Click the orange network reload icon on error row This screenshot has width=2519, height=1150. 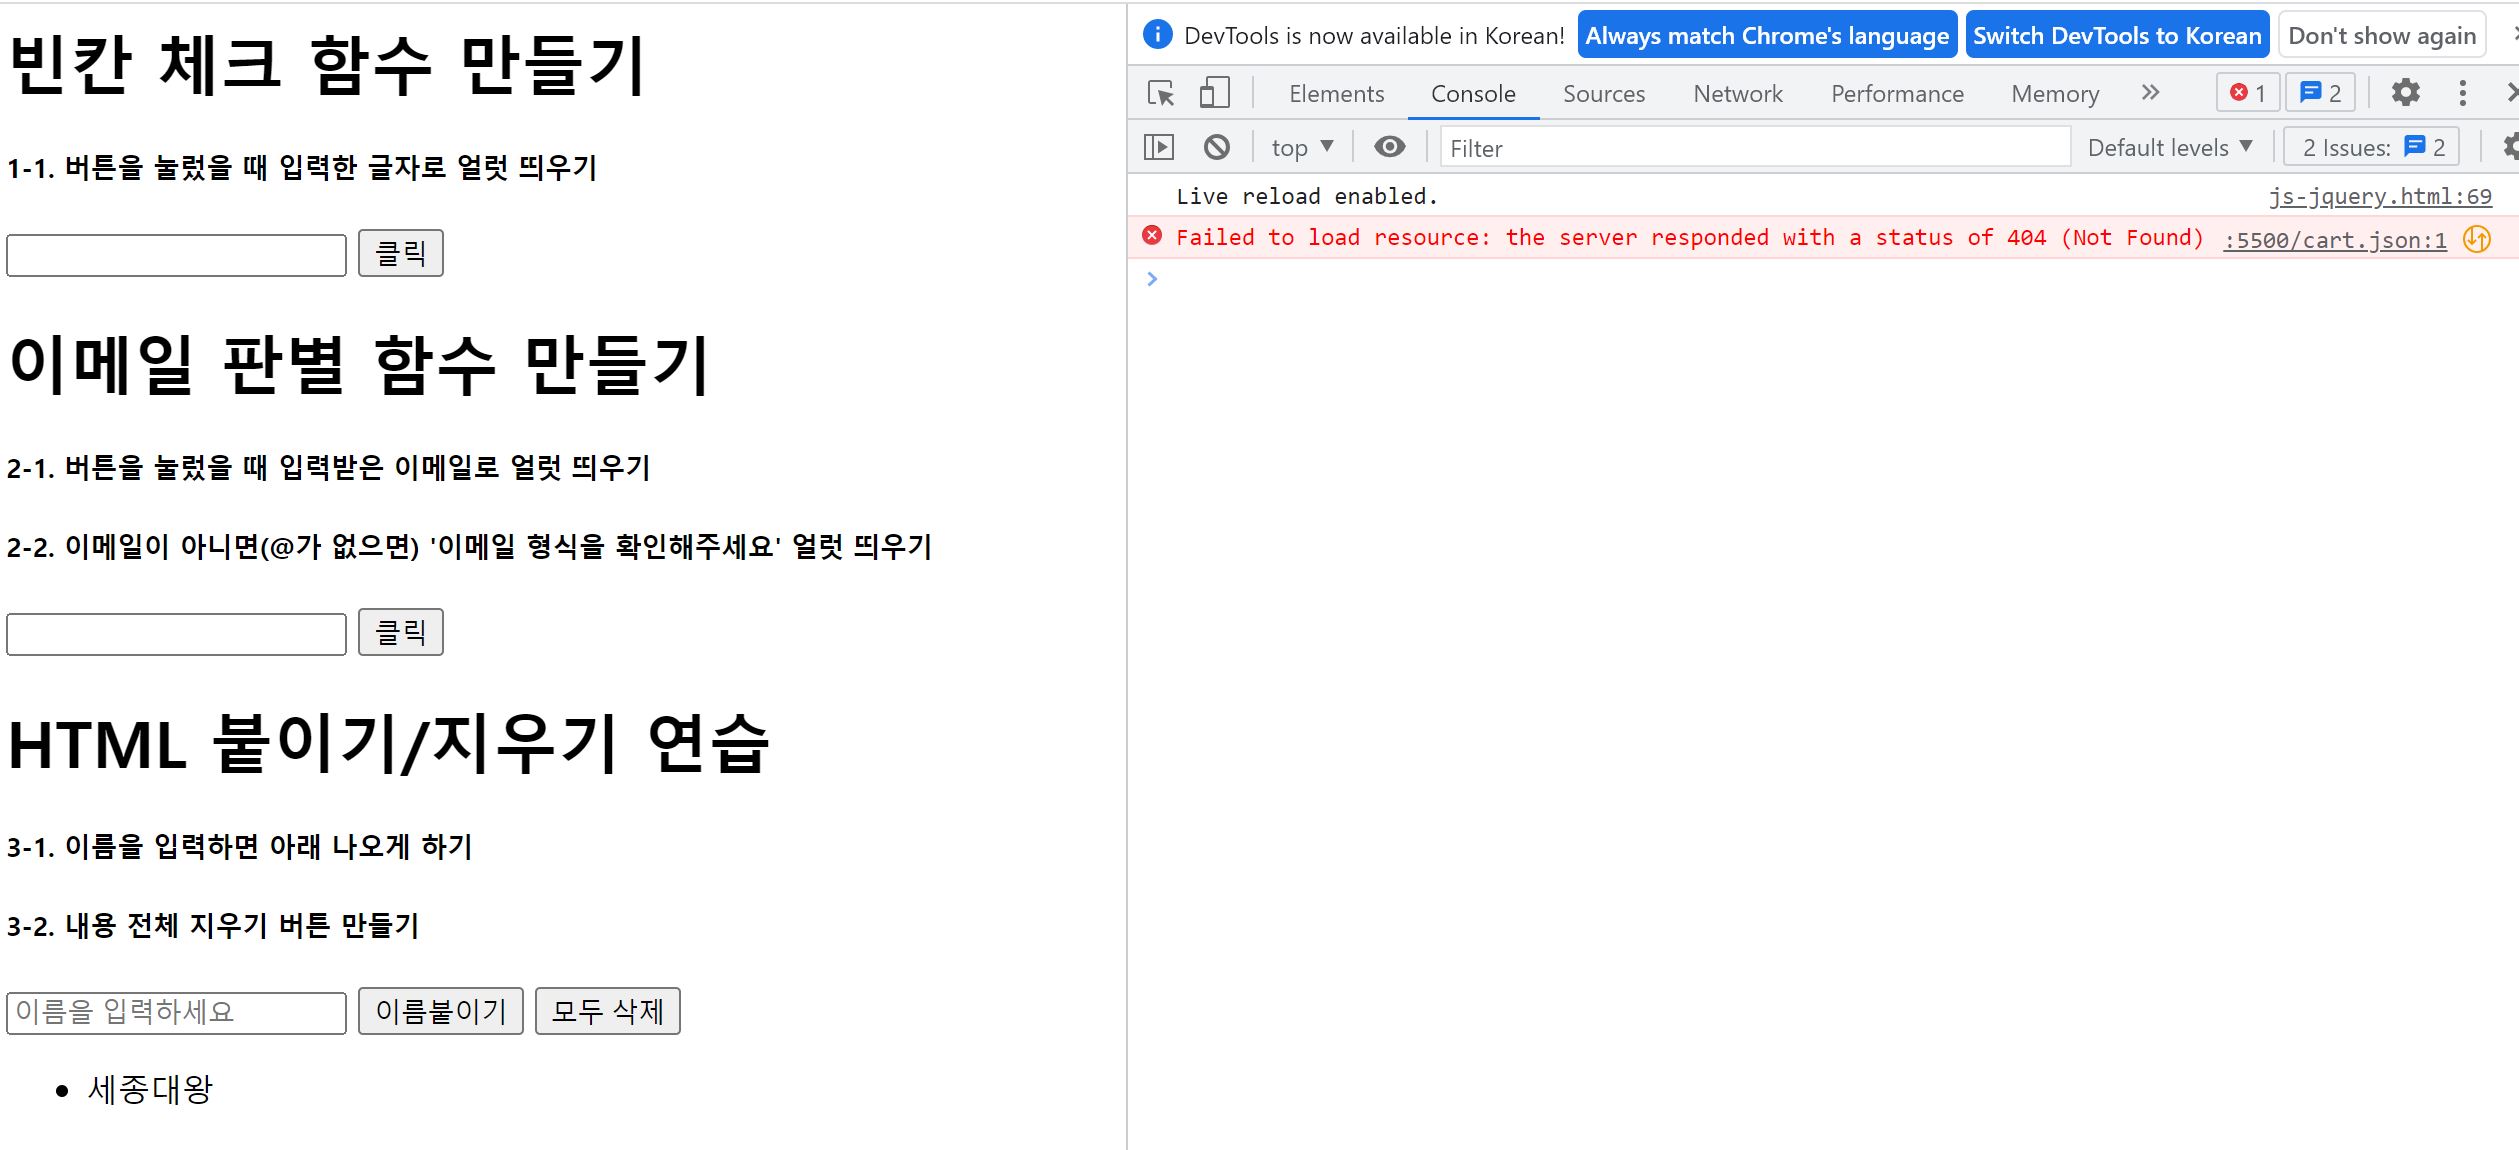(2477, 239)
